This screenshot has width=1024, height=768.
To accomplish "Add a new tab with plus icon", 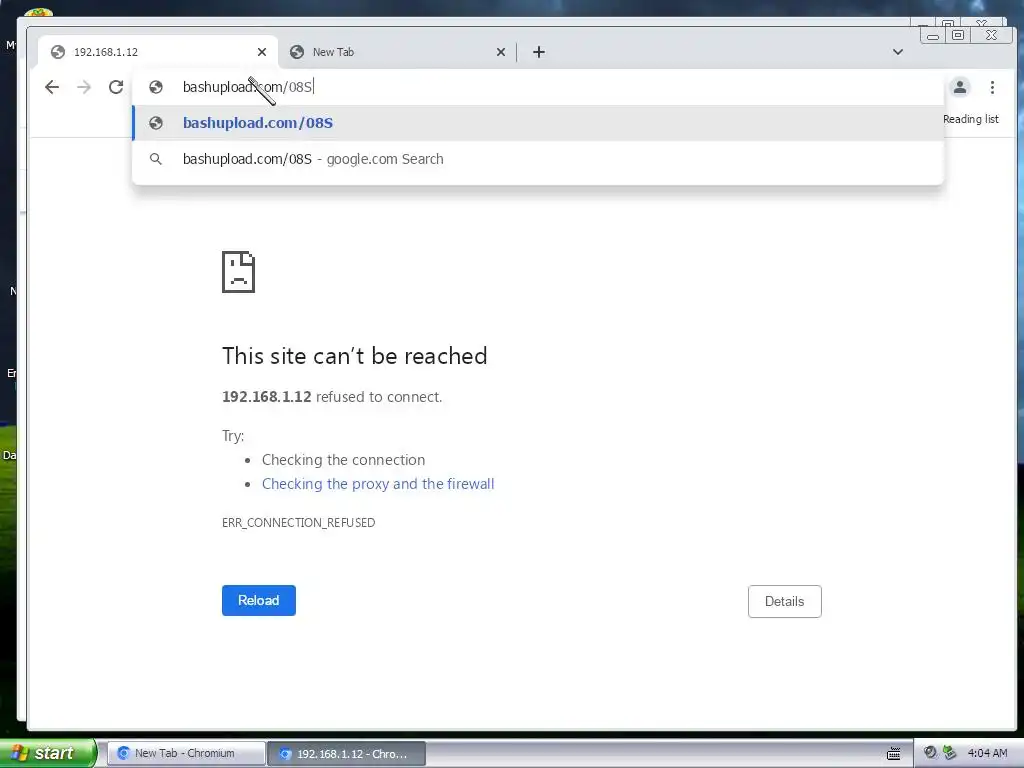I will pyautogui.click(x=539, y=52).
